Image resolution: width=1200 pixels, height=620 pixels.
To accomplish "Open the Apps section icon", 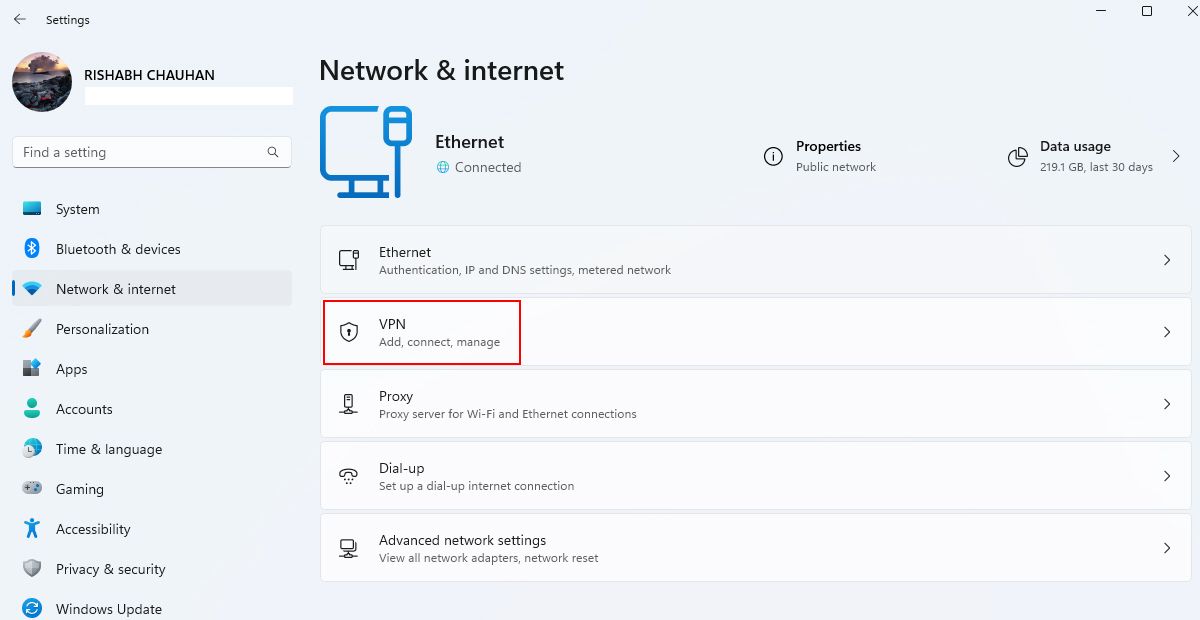I will click(32, 369).
